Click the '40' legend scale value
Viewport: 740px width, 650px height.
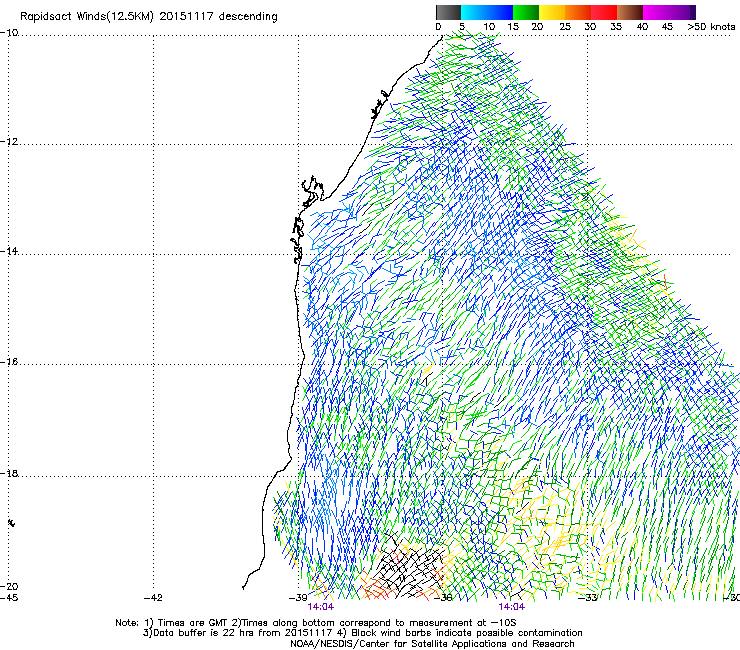point(642,27)
